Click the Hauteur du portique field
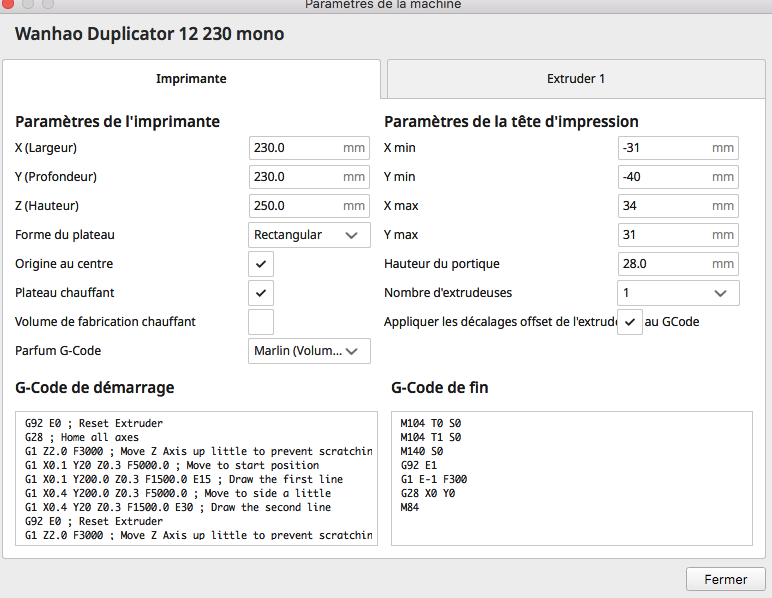The image size is (772, 598). pos(678,264)
